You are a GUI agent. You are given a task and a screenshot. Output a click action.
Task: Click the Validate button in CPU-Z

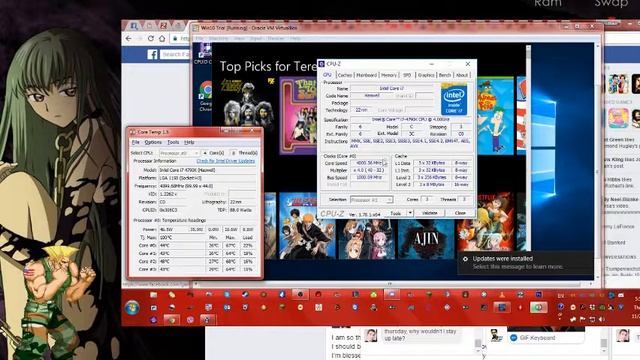click(x=429, y=213)
